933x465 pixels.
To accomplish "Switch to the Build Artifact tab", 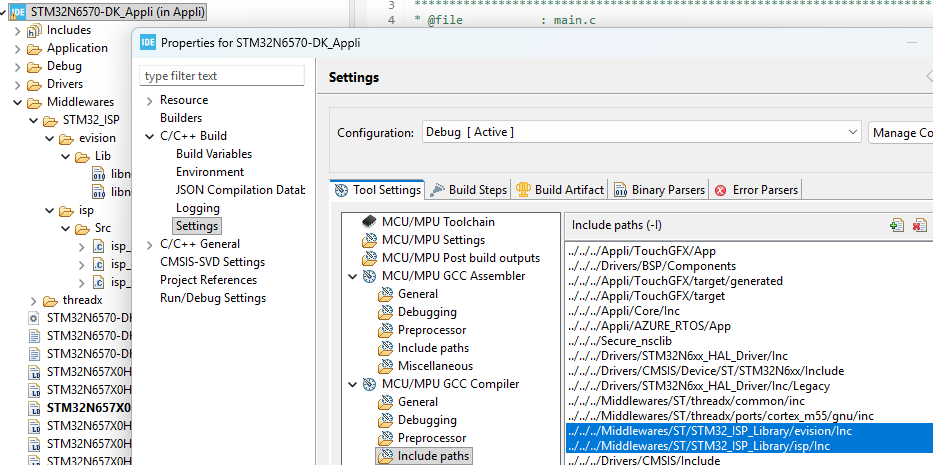I will pyautogui.click(x=560, y=189).
